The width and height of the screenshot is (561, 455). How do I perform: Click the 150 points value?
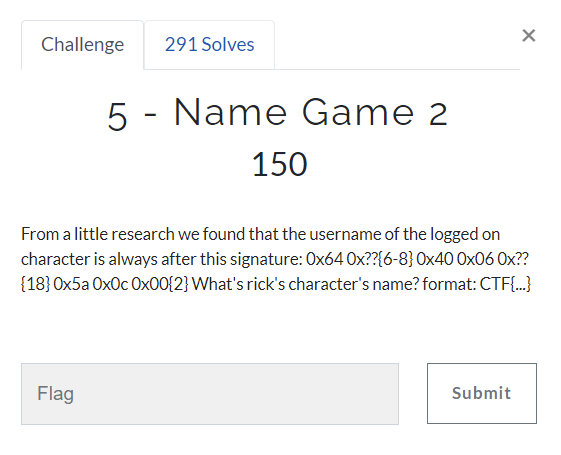[x=279, y=164]
